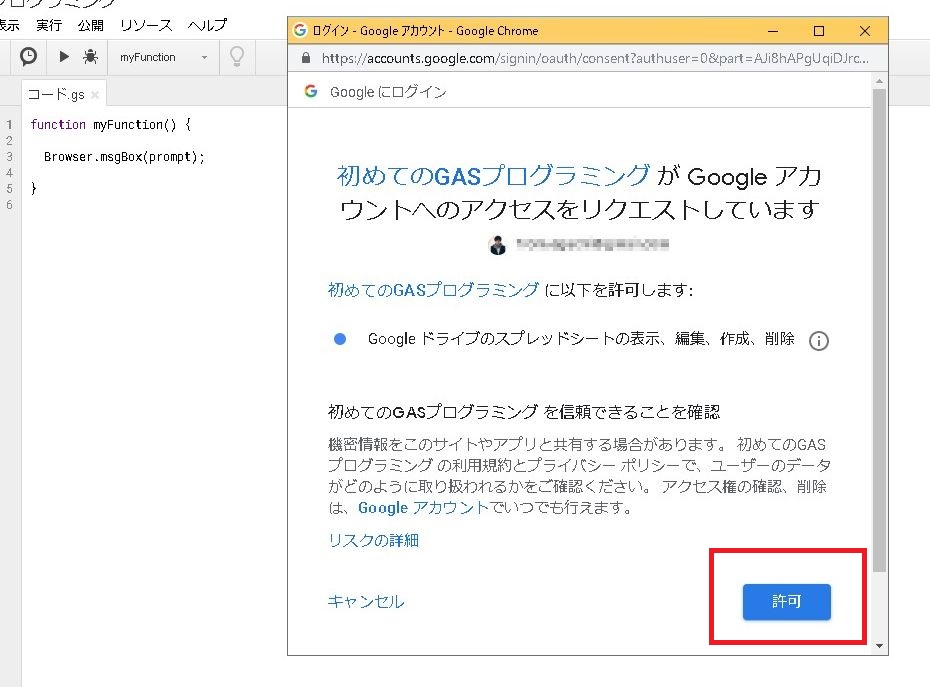
Task: Click the popup's vertical scrollbar down arrow
Action: 879,646
